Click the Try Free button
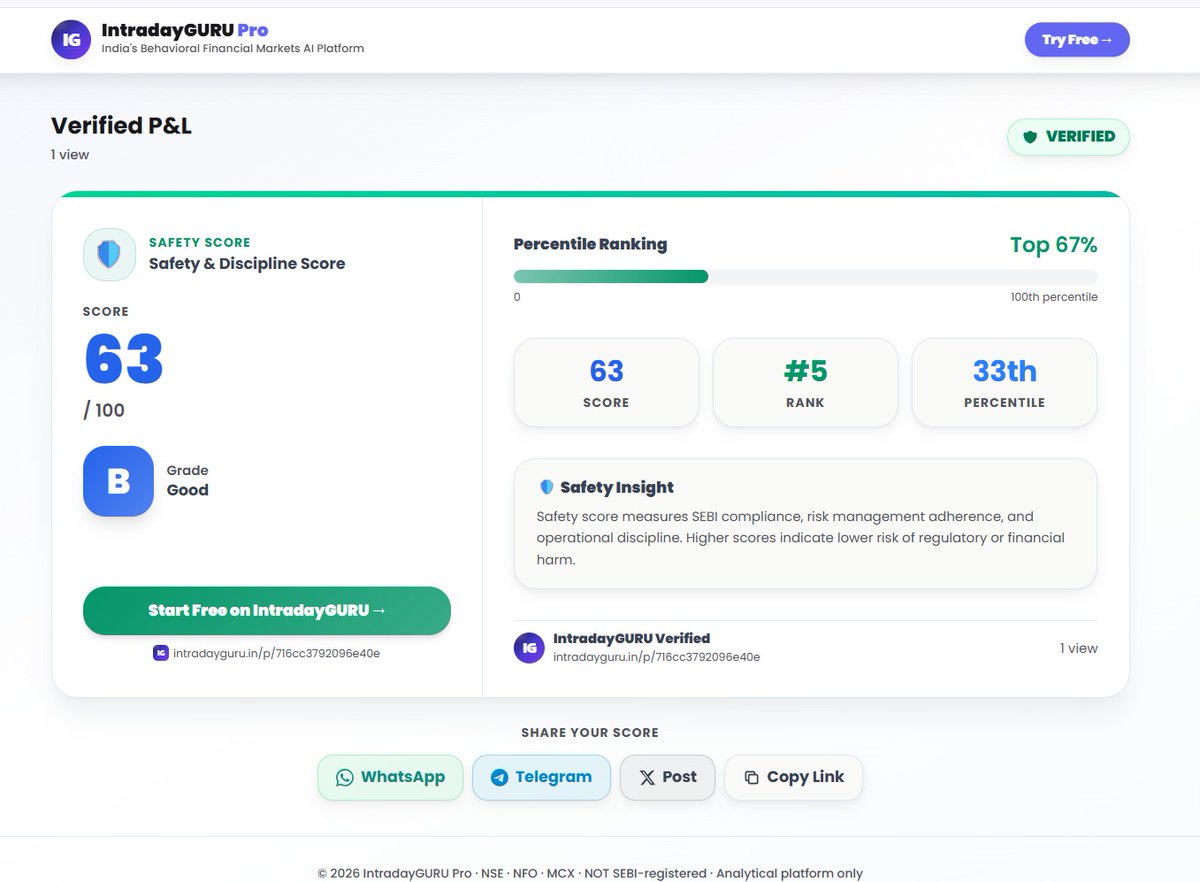Screen dimensions: 1200x882 coord(1077,40)
